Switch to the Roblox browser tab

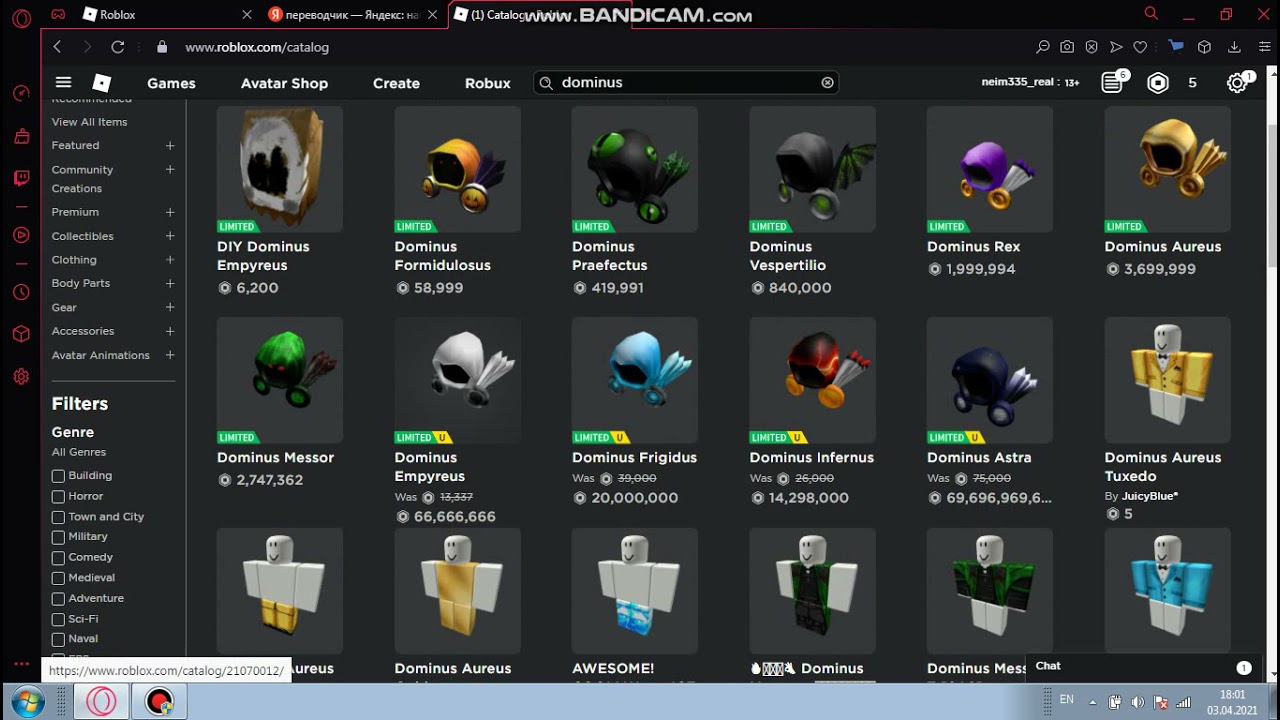165,15
